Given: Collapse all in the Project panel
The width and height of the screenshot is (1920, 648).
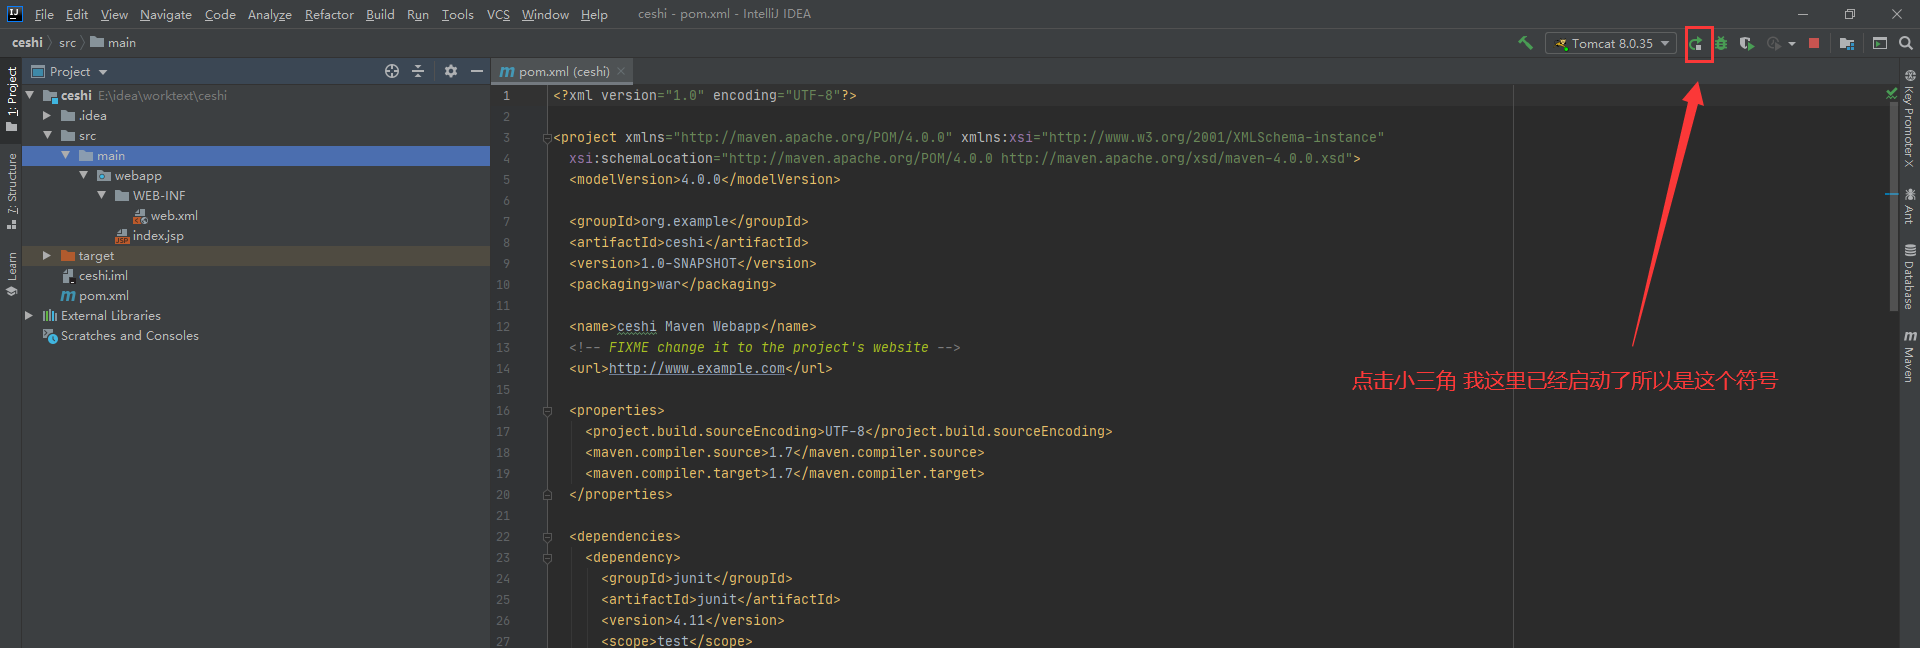Looking at the screenshot, I should click(418, 71).
